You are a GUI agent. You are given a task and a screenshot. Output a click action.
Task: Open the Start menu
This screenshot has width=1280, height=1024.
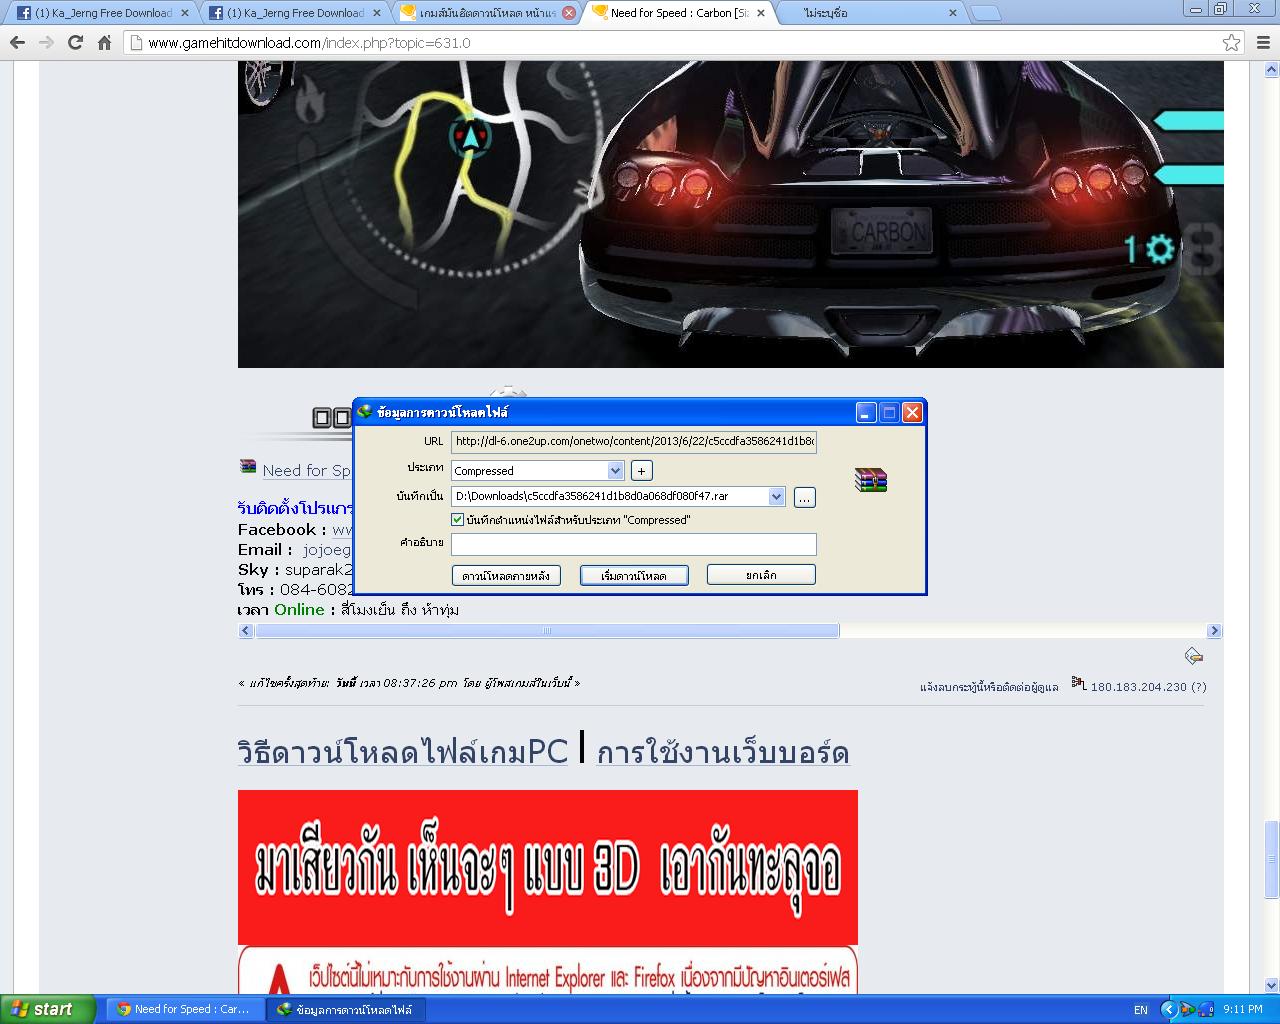point(48,1009)
